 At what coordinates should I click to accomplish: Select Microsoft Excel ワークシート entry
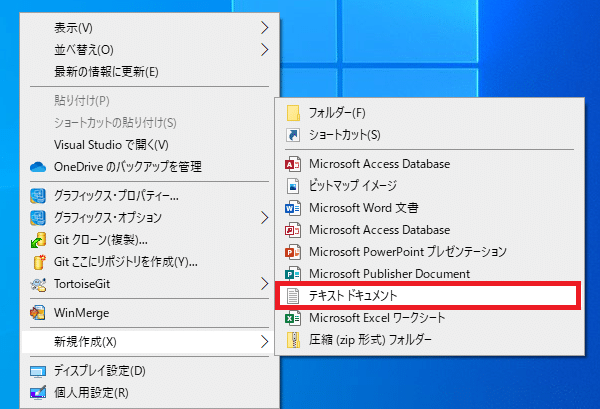coord(430,318)
